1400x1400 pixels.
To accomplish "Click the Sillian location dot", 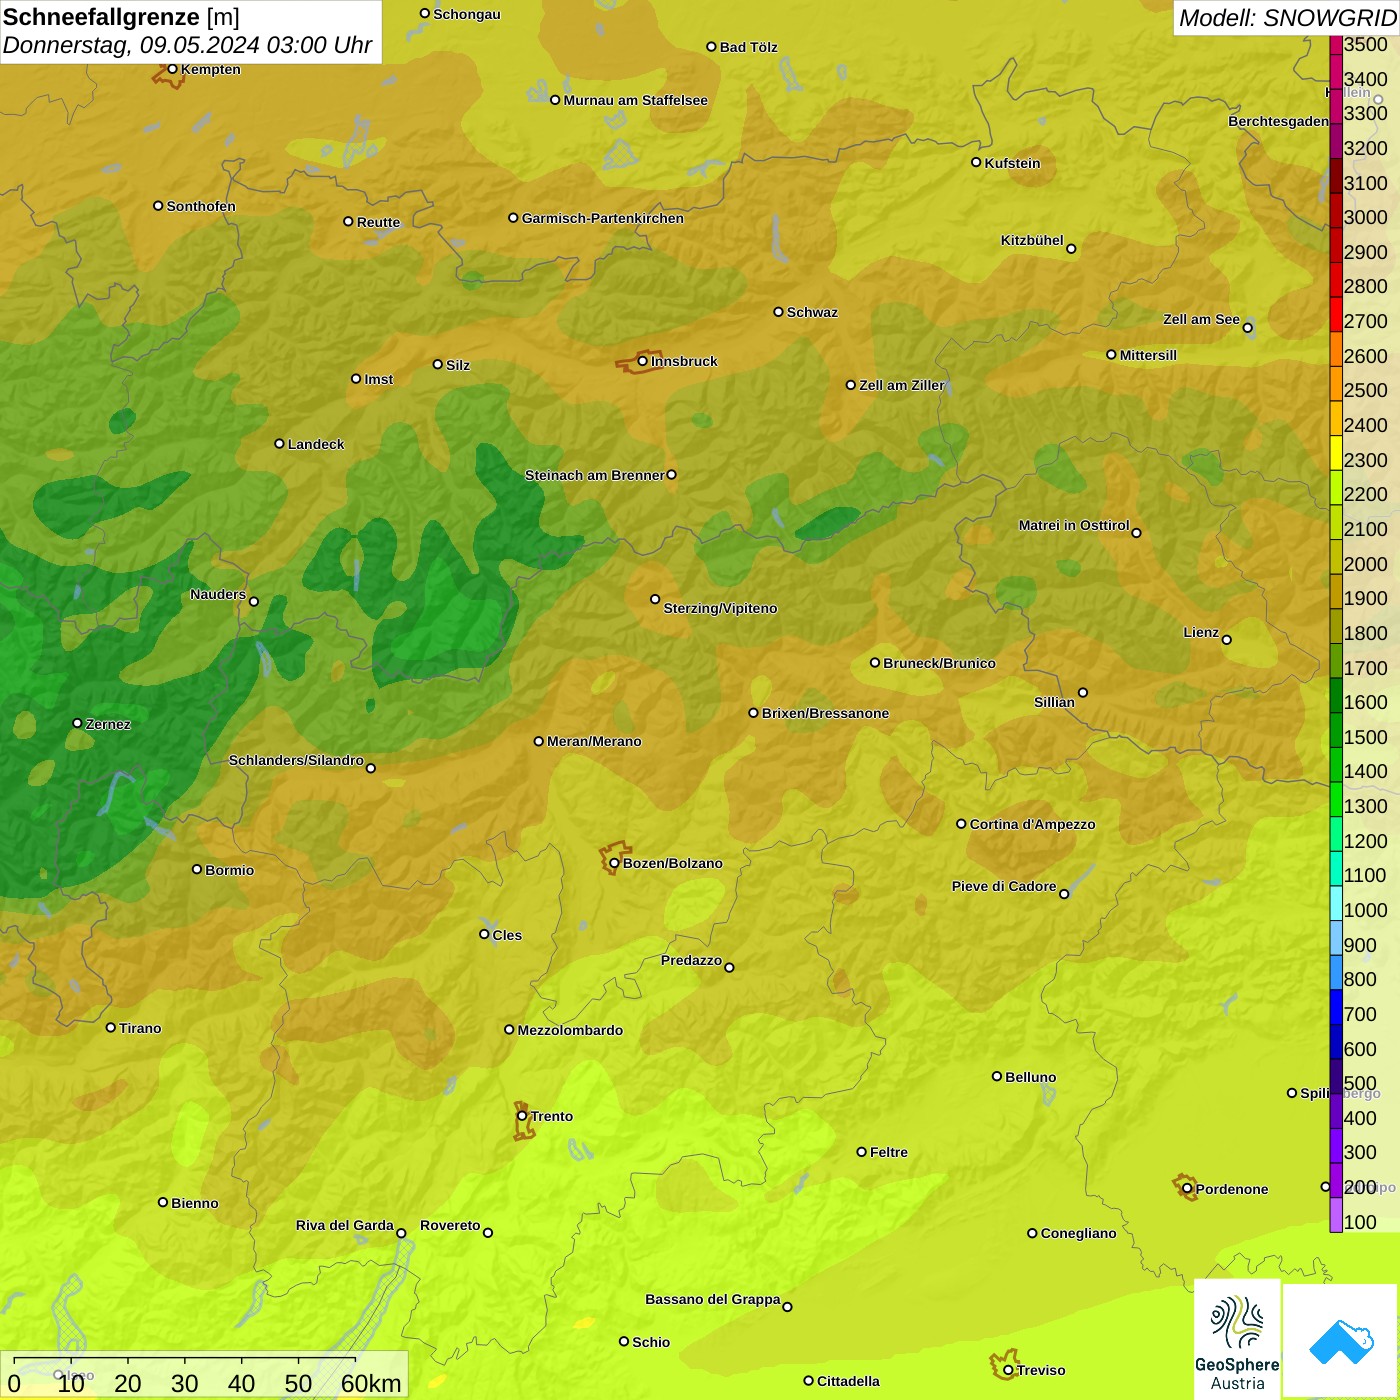I will (1083, 692).
